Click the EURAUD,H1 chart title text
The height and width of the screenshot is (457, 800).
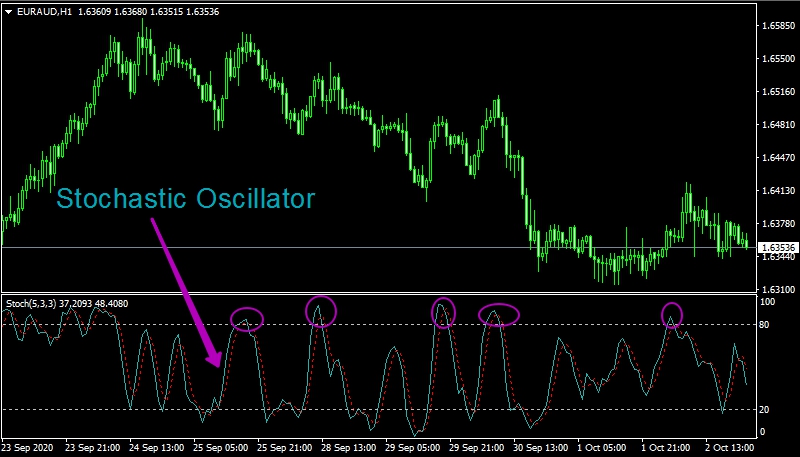[x=43, y=11]
